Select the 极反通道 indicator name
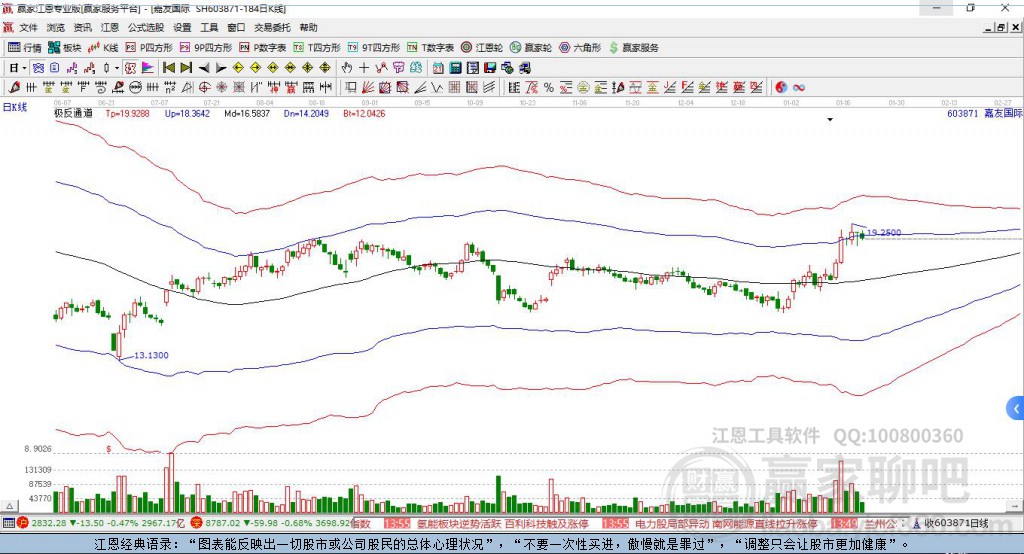The image size is (1024, 554). (x=73, y=114)
